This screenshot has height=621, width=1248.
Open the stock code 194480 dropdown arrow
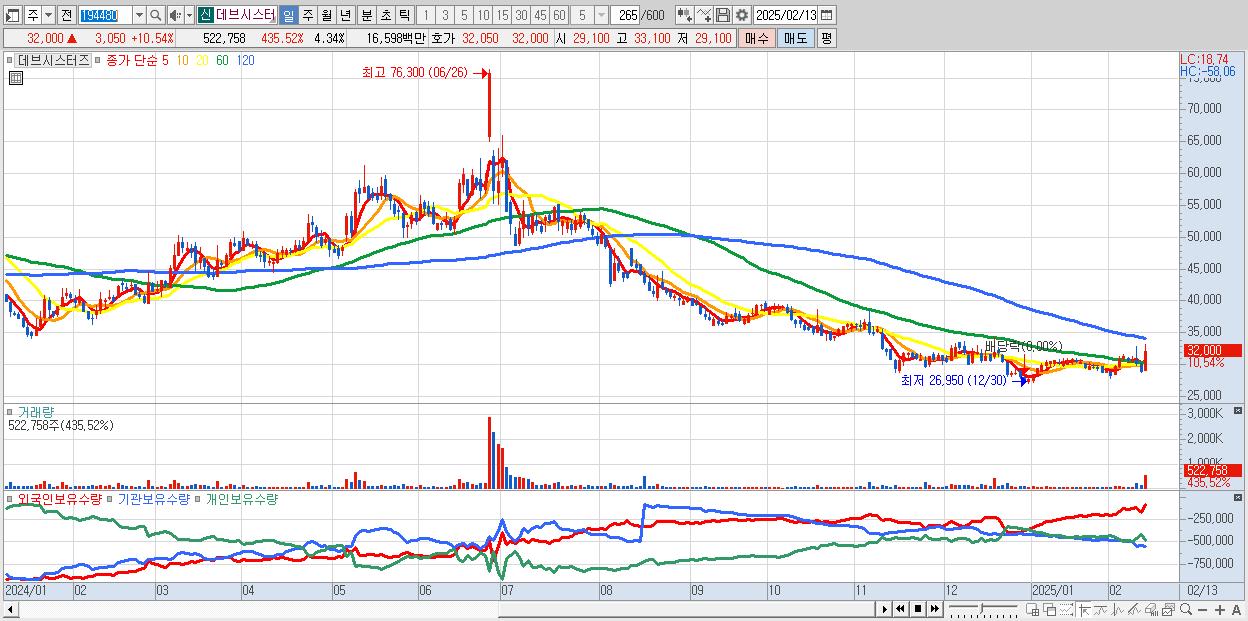tap(139, 15)
